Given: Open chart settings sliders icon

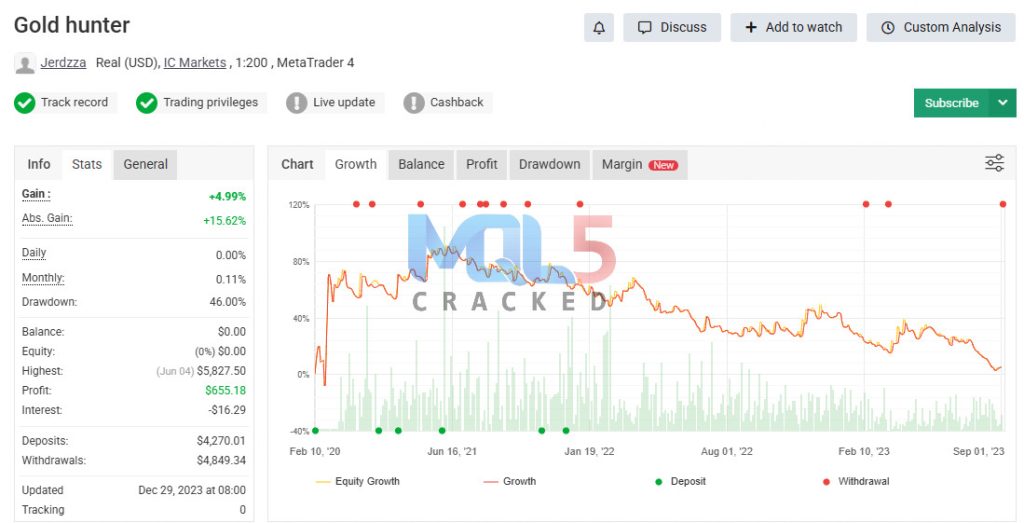Looking at the screenshot, I should pyautogui.click(x=994, y=163).
